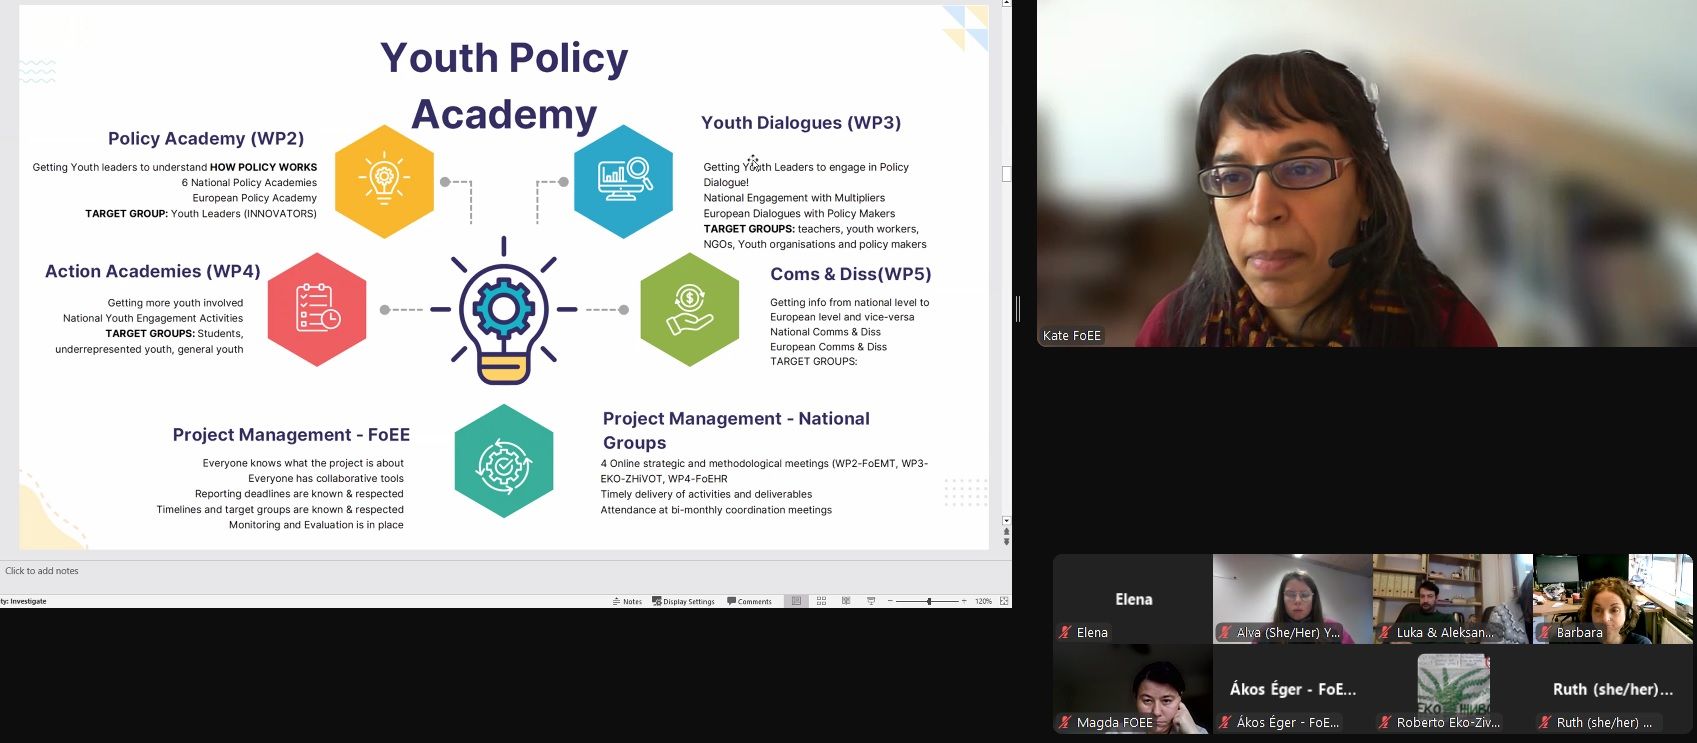The image size is (1697, 743).
Task: Click the 'Youth Policy Academy' slide title
Action: click(504, 85)
